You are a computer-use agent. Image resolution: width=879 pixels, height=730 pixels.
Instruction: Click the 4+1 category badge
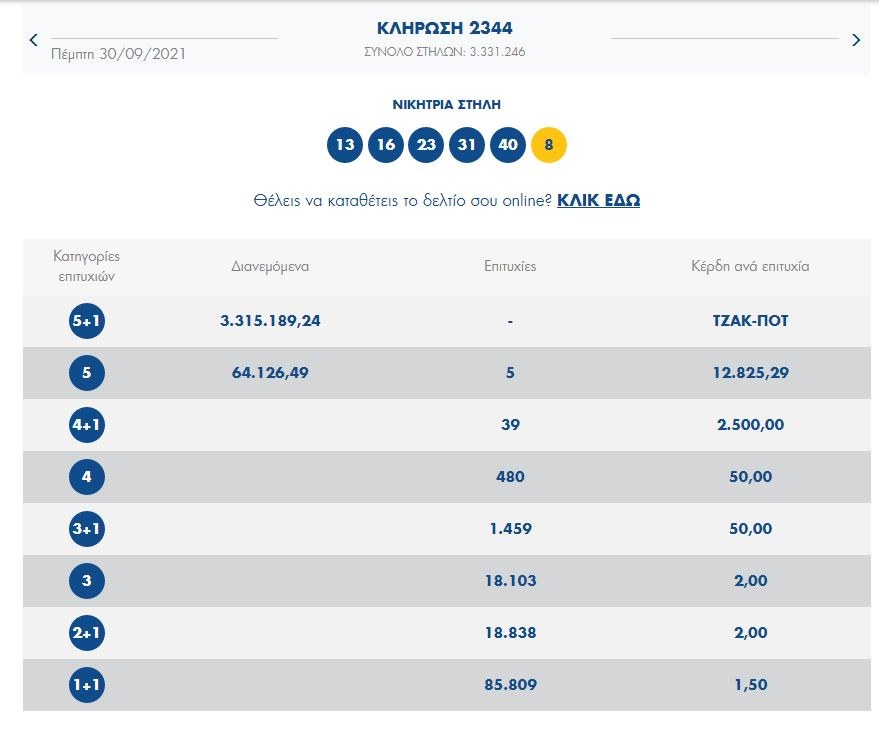(86, 425)
